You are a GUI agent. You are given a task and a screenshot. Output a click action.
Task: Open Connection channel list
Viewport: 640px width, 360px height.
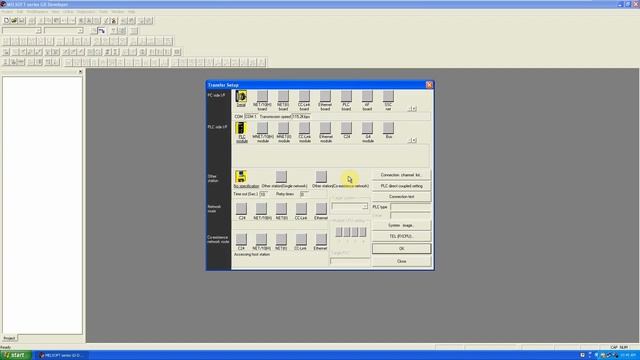[401, 175]
